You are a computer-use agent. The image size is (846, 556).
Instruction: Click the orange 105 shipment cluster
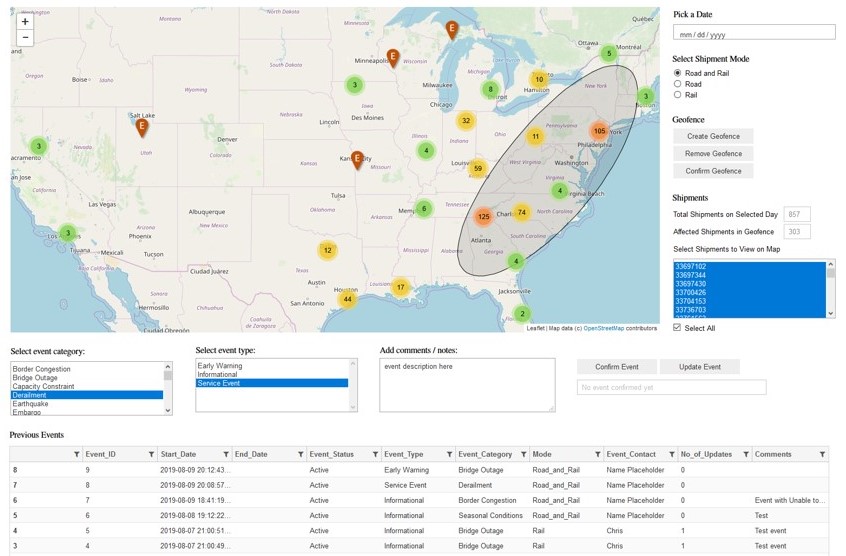coord(599,131)
